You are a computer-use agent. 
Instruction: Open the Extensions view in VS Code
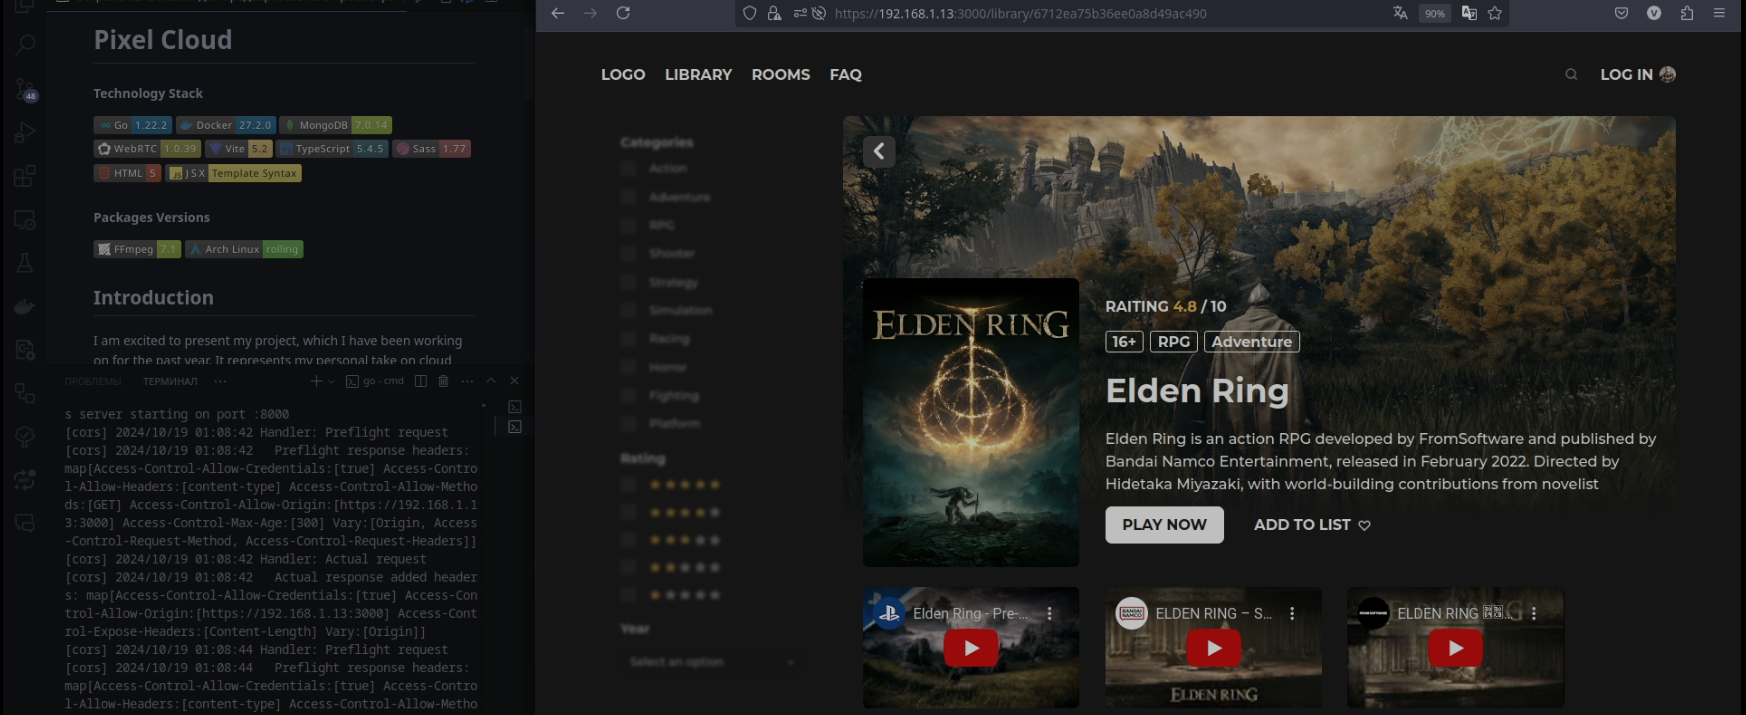[x=25, y=177]
